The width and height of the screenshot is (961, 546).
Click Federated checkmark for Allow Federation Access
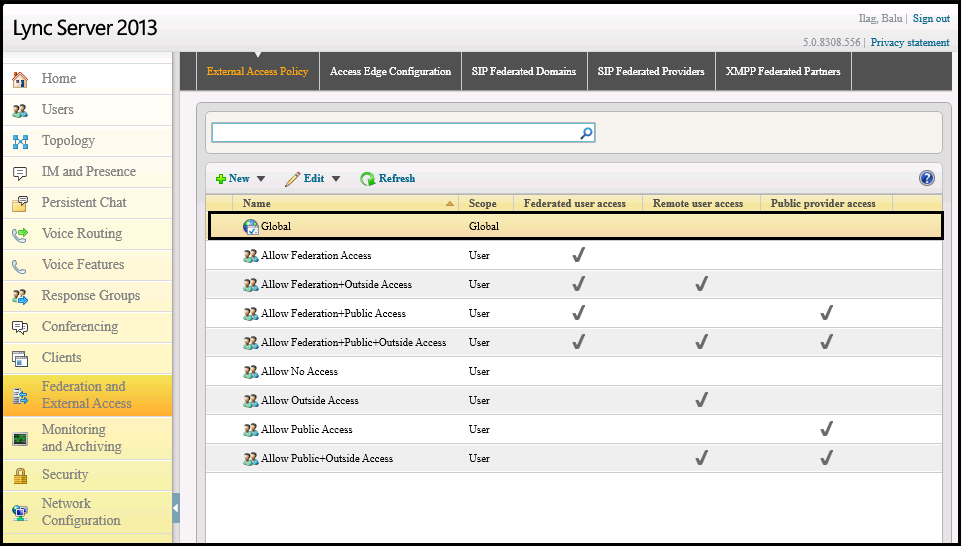(578, 255)
